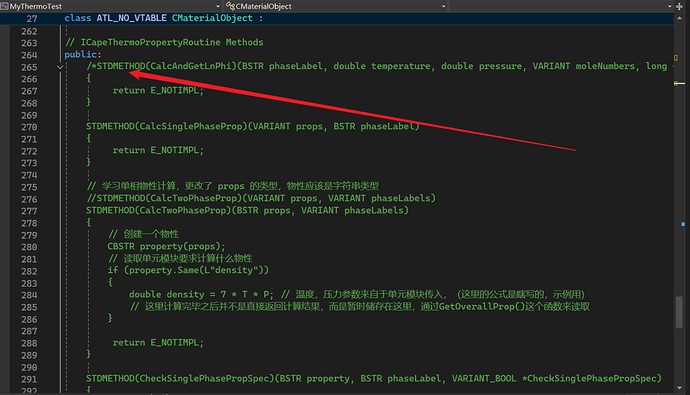The height and width of the screenshot is (395, 690).
Task: Click the scrollbar up arrow
Action: click(679, 18)
